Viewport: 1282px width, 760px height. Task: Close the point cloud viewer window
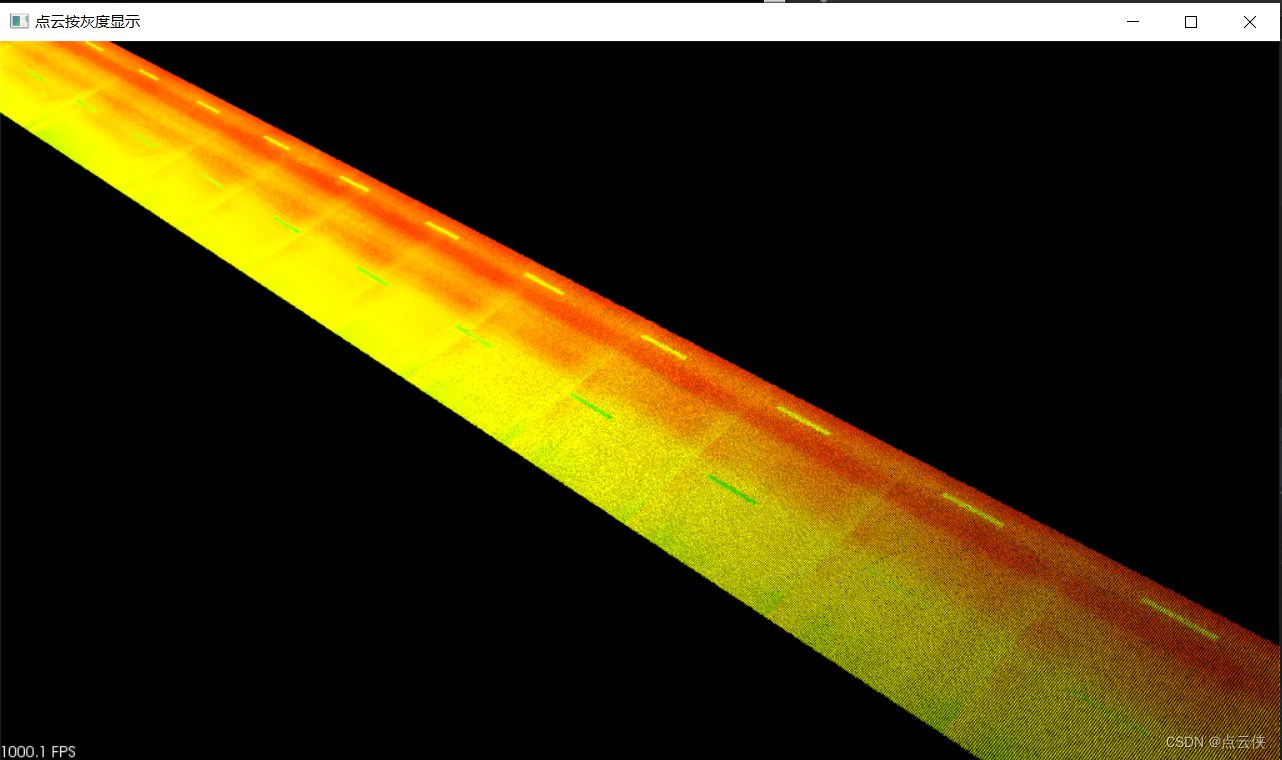click(1249, 21)
